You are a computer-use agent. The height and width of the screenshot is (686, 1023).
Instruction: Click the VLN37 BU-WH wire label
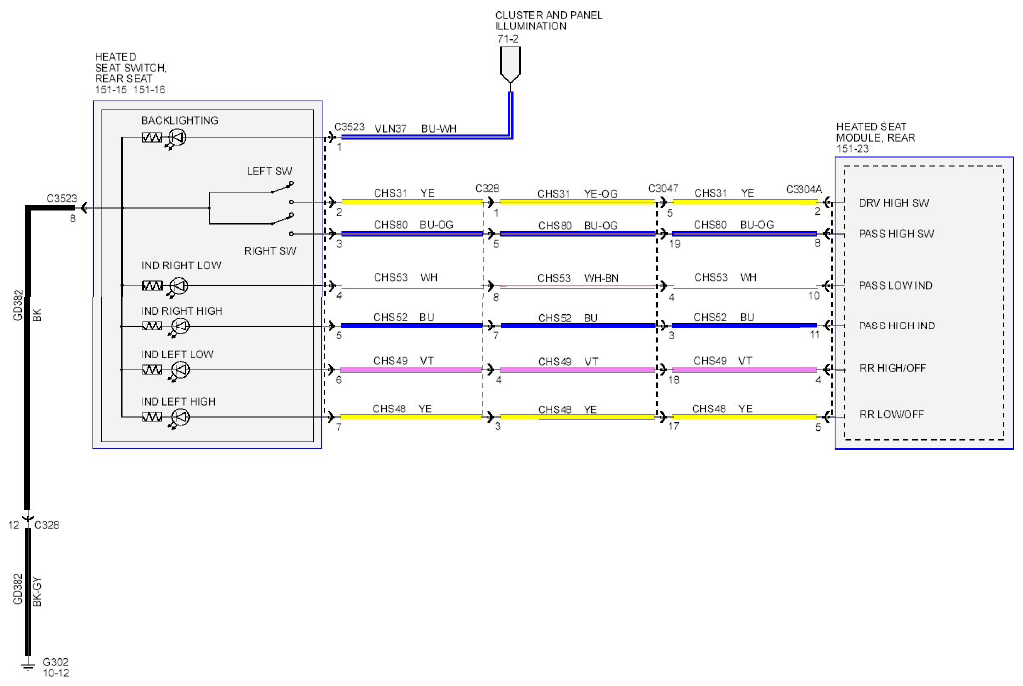coord(416,129)
